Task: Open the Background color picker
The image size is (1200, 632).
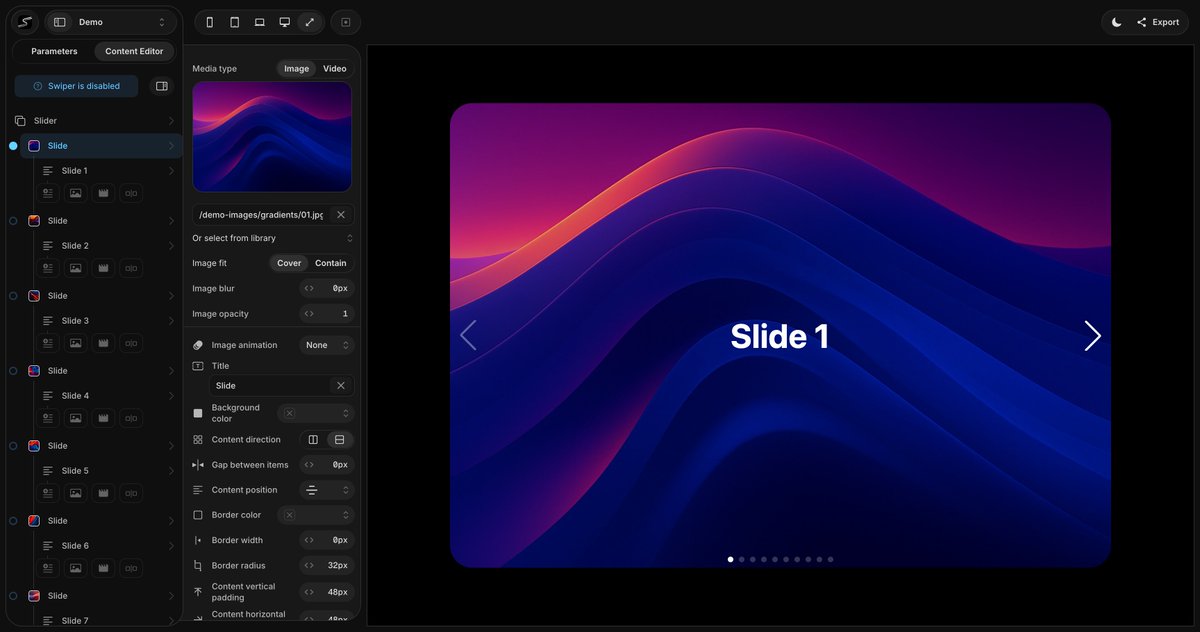Action: coord(316,413)
